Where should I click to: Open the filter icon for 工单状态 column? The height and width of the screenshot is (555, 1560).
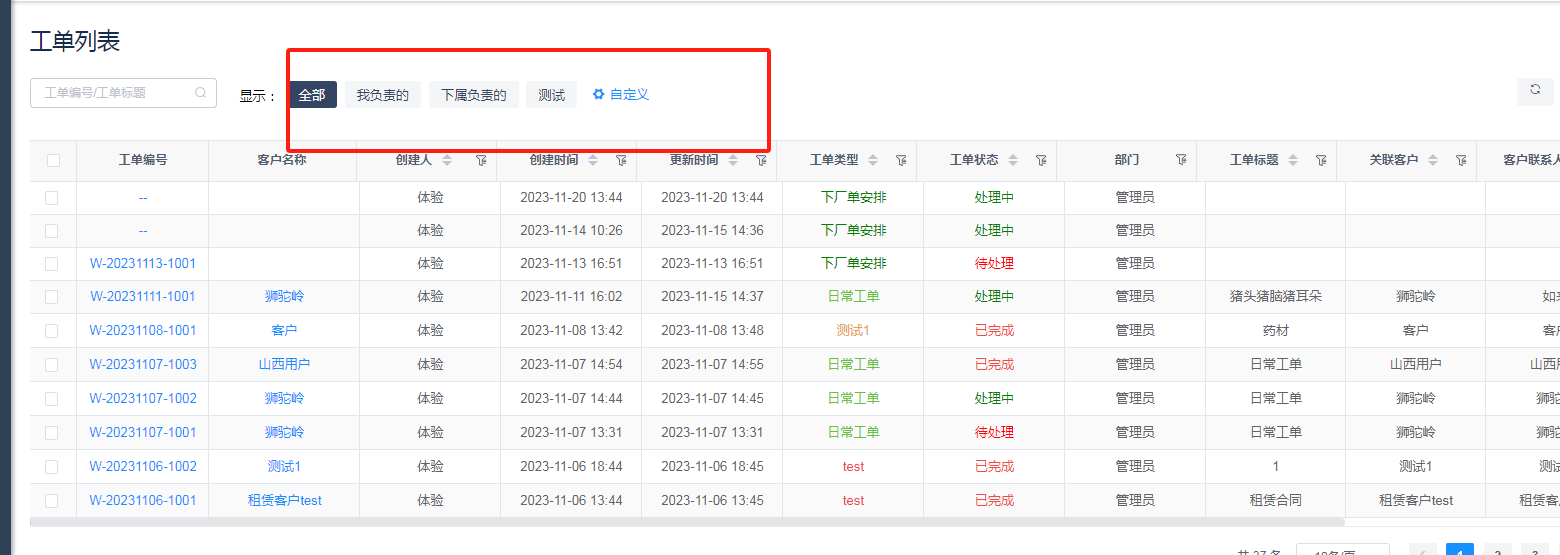coord(1041,160)
